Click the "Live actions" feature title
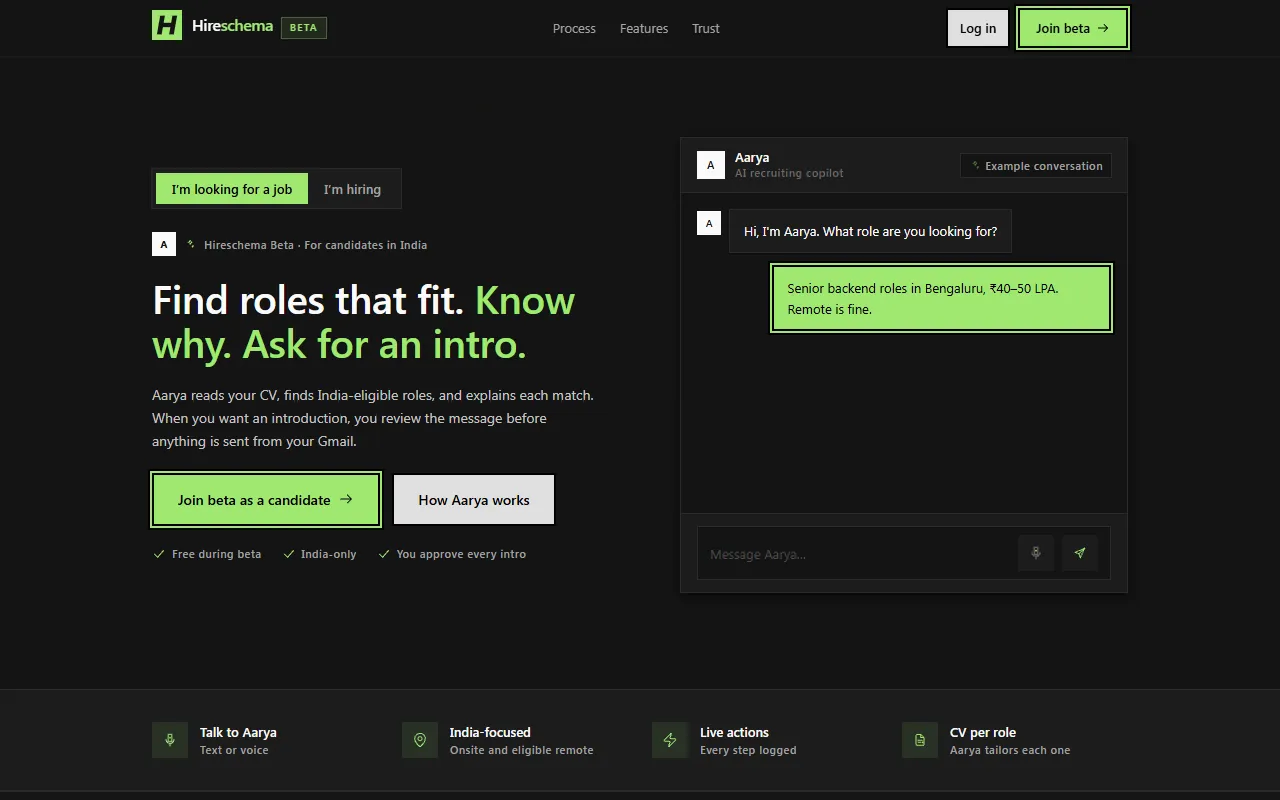 734,732
